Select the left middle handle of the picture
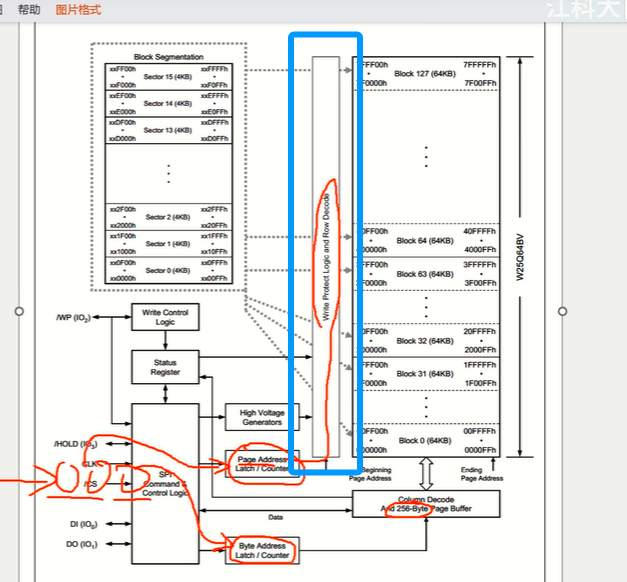 [19, 311]
